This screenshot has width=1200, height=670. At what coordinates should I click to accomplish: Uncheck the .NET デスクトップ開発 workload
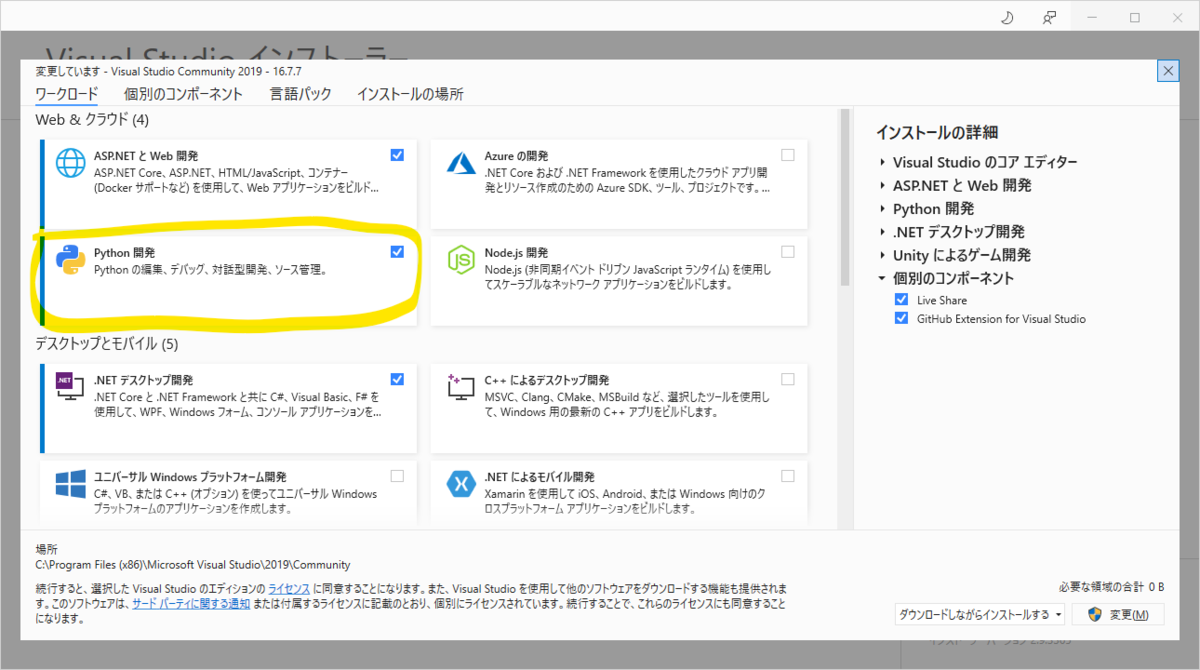(397, 379)
